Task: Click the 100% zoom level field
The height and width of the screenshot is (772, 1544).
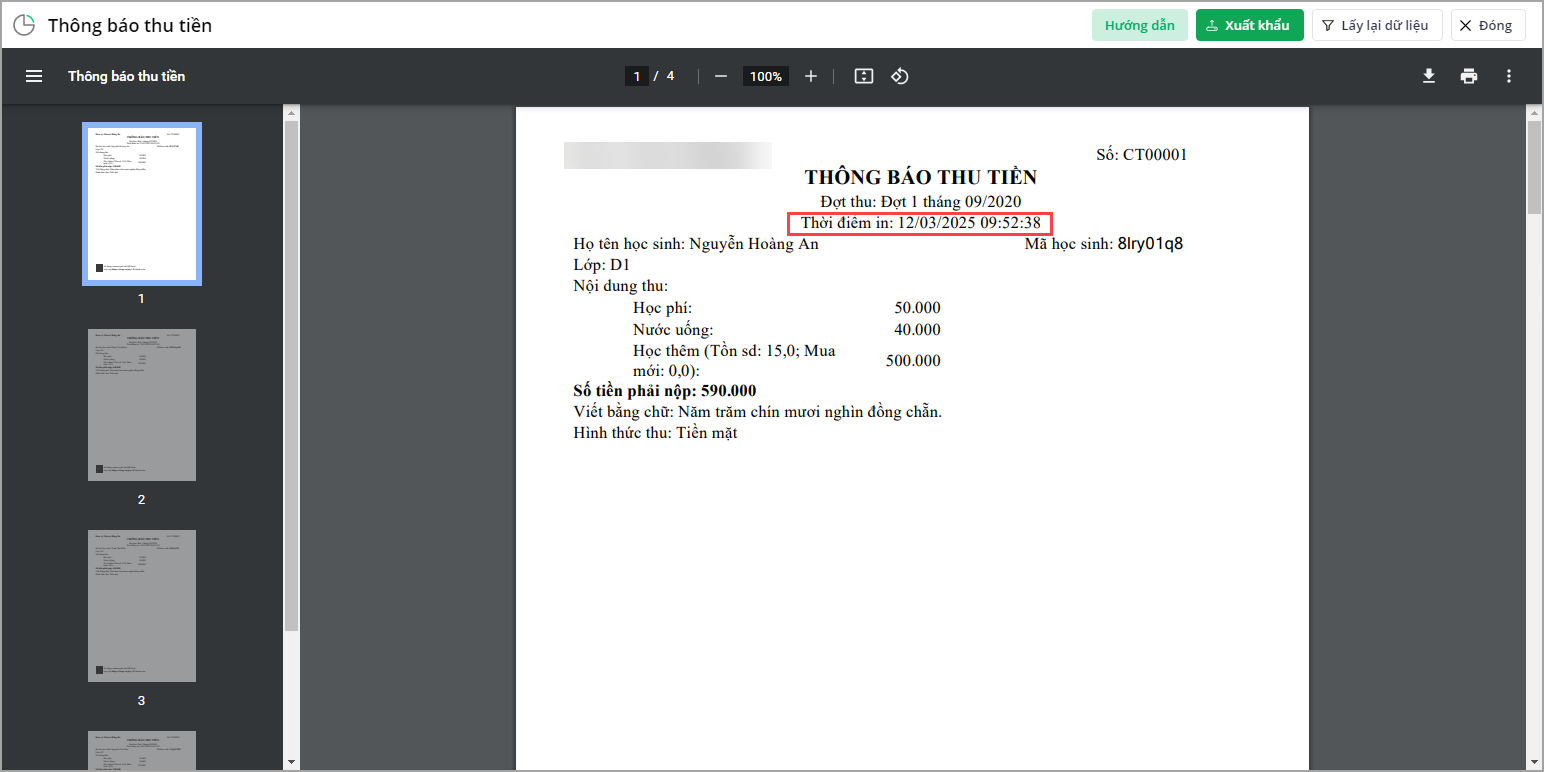Action: (766, 76)
